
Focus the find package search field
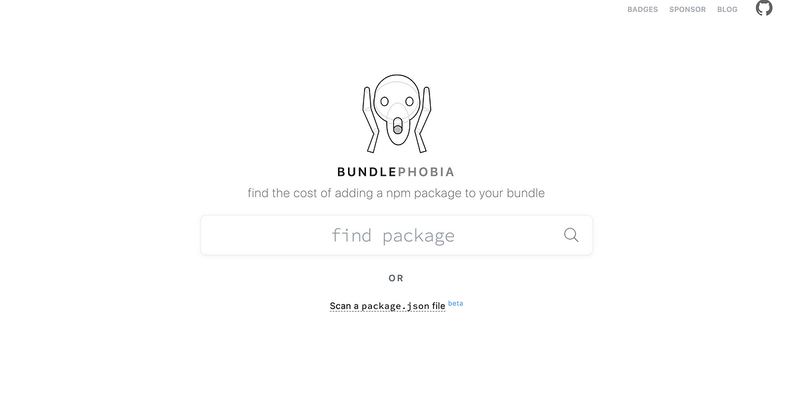[396, 235]
